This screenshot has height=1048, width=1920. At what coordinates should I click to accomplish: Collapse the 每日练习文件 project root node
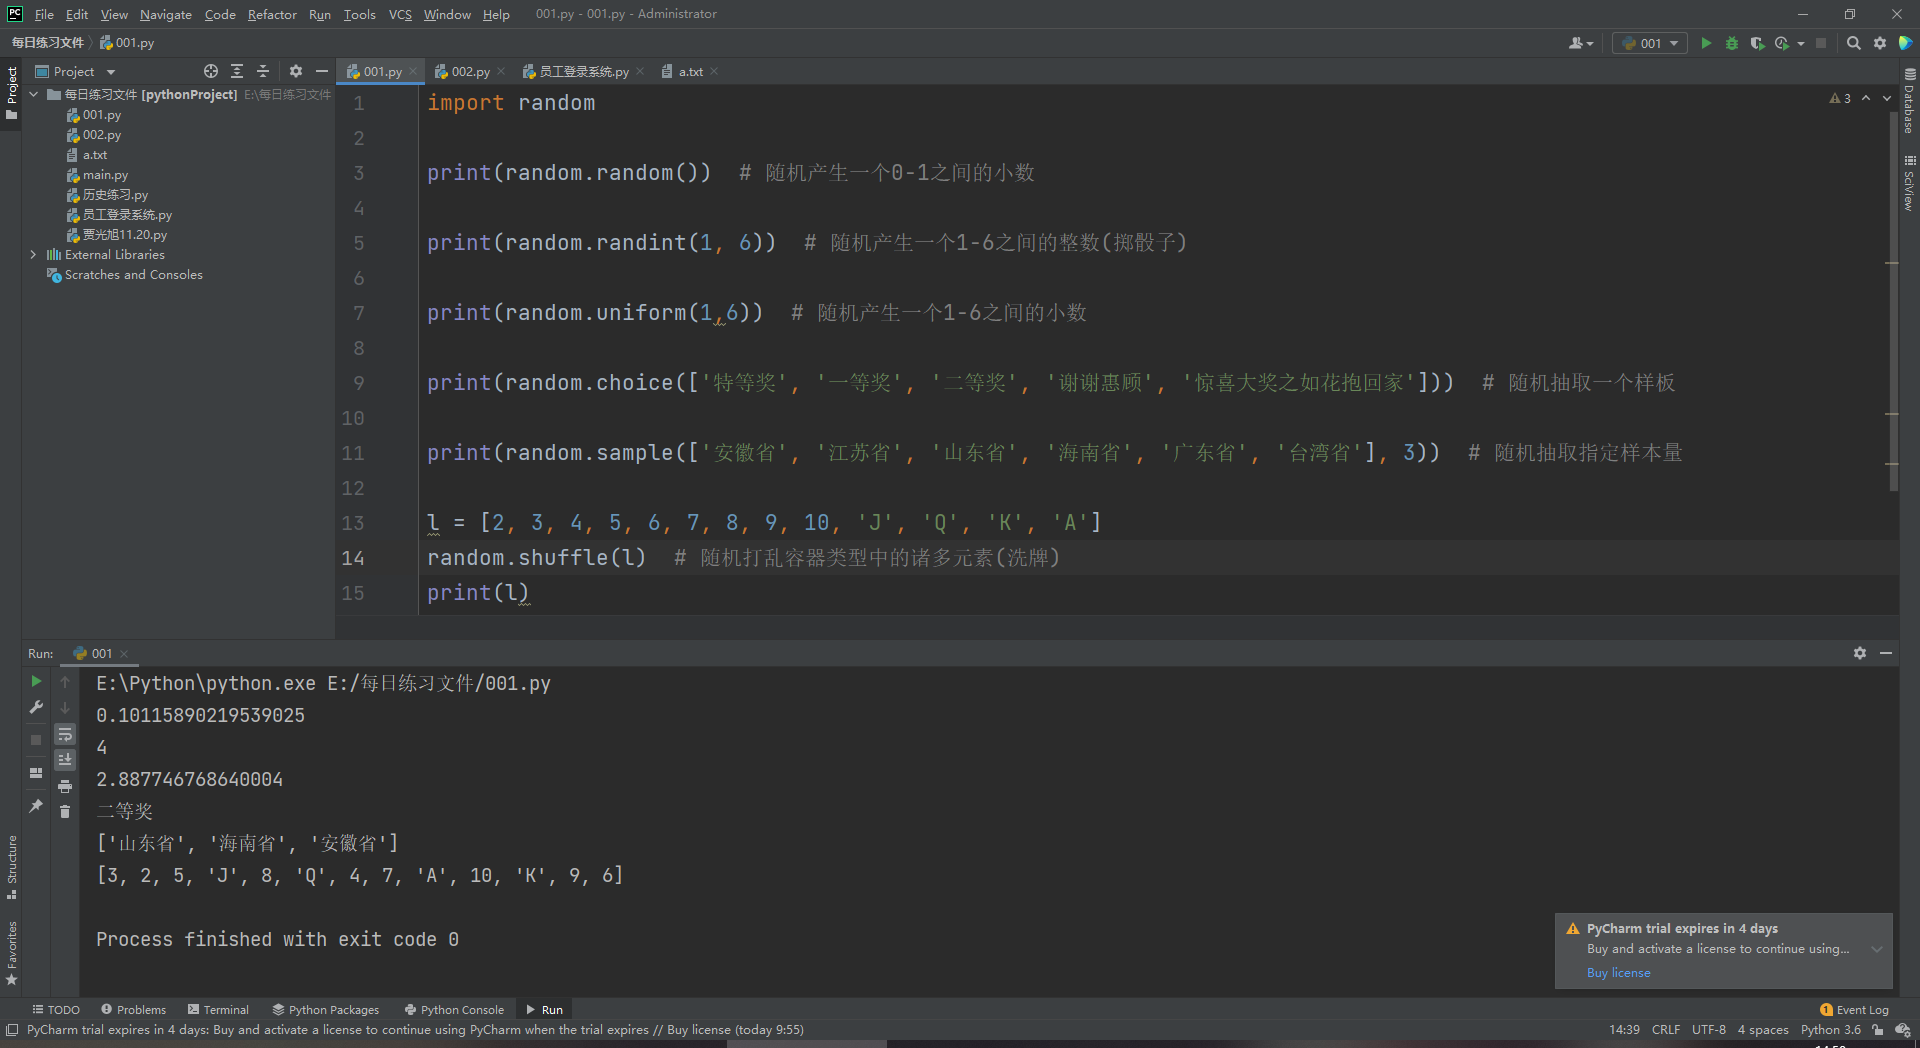[34, 94]
